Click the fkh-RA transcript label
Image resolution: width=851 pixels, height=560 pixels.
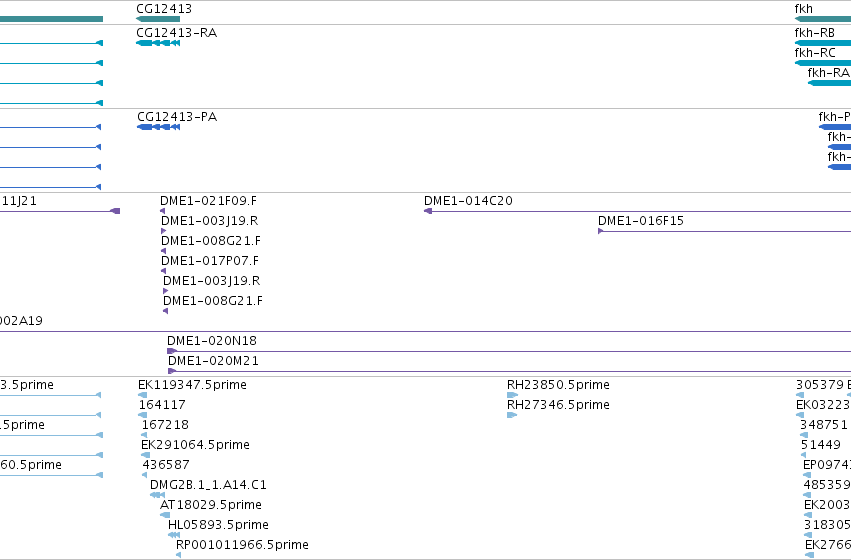tap(828, 73)
